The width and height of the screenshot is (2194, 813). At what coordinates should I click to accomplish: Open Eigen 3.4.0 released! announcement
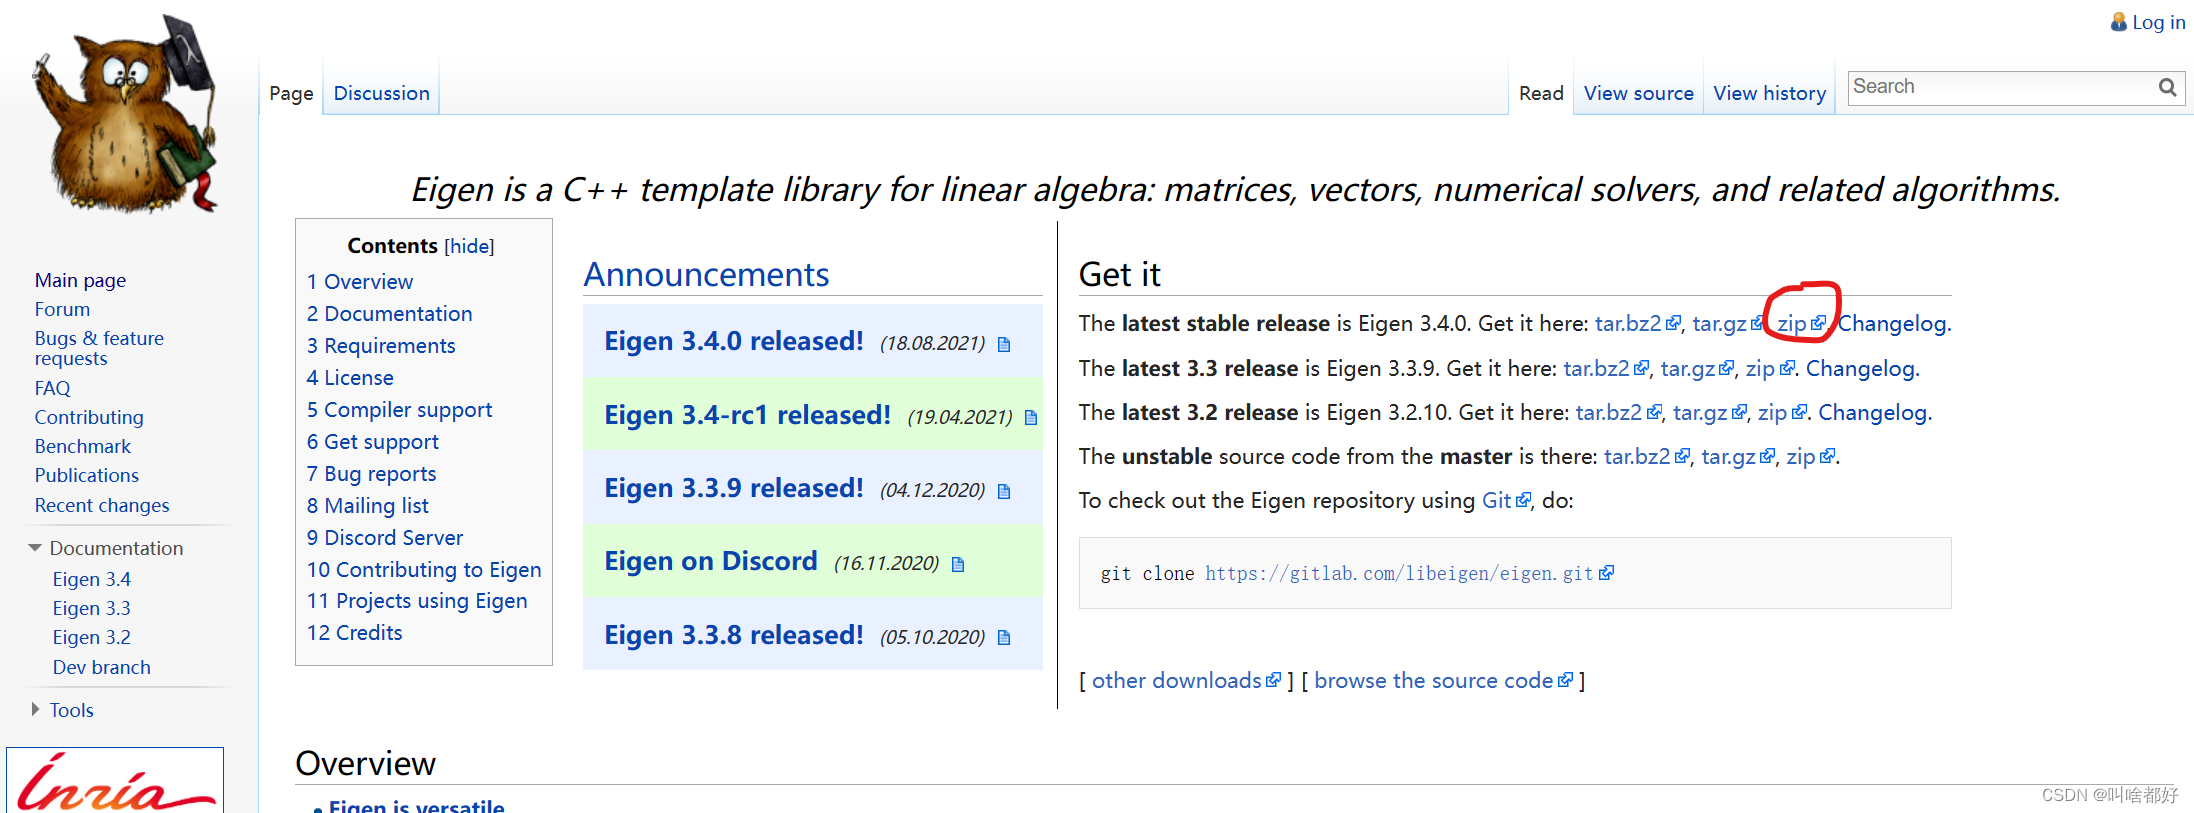[x=734, y=341]
